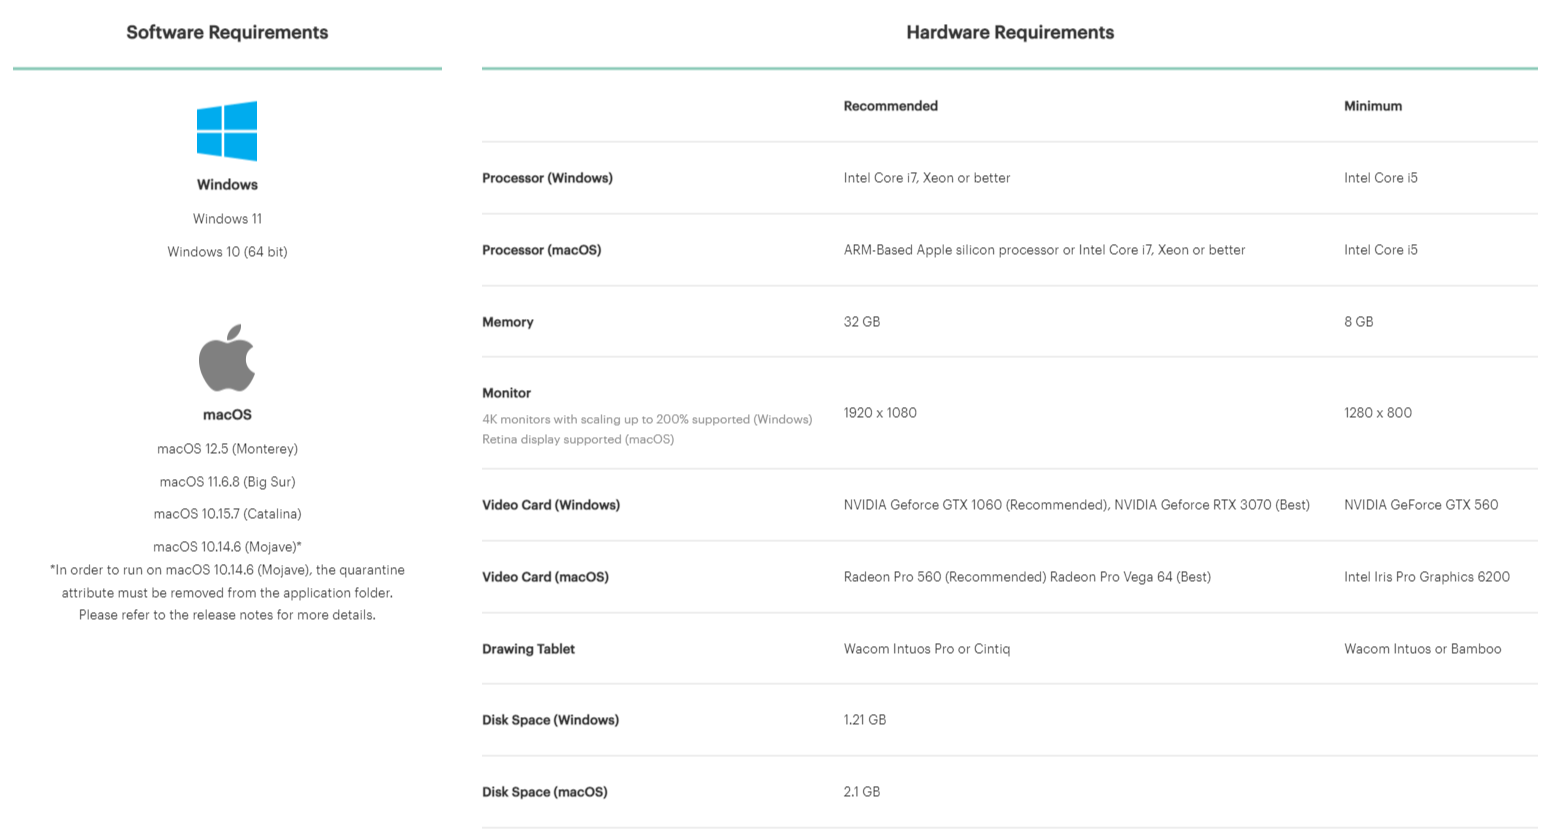This screenshot has width=1544, height=838.
Task: Click the Disk Space (macOS) row label
Action: (544, 792)
